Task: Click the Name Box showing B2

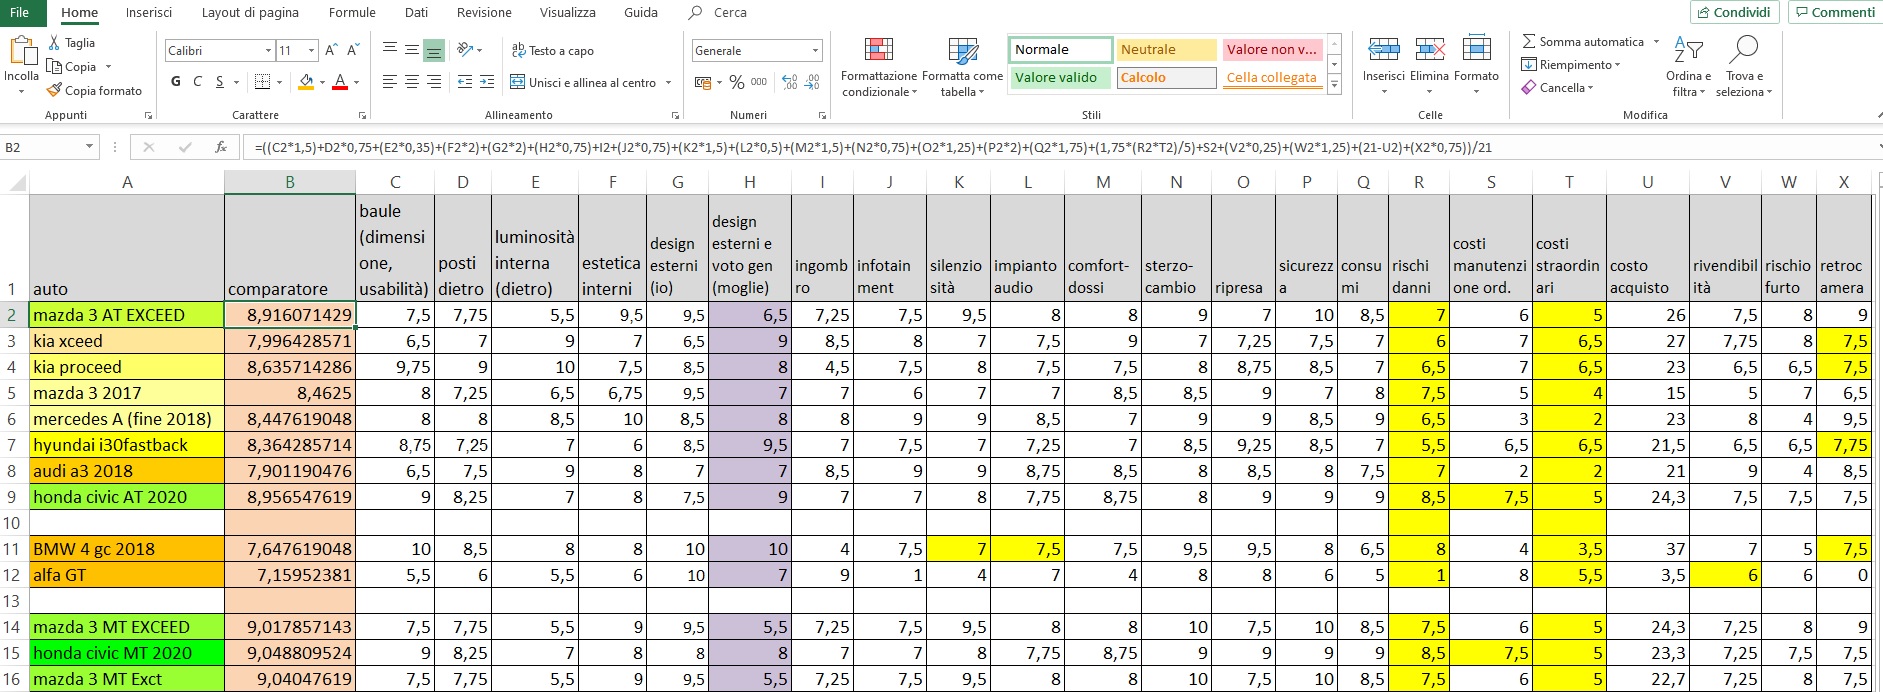Action: [x=42, y=147]
